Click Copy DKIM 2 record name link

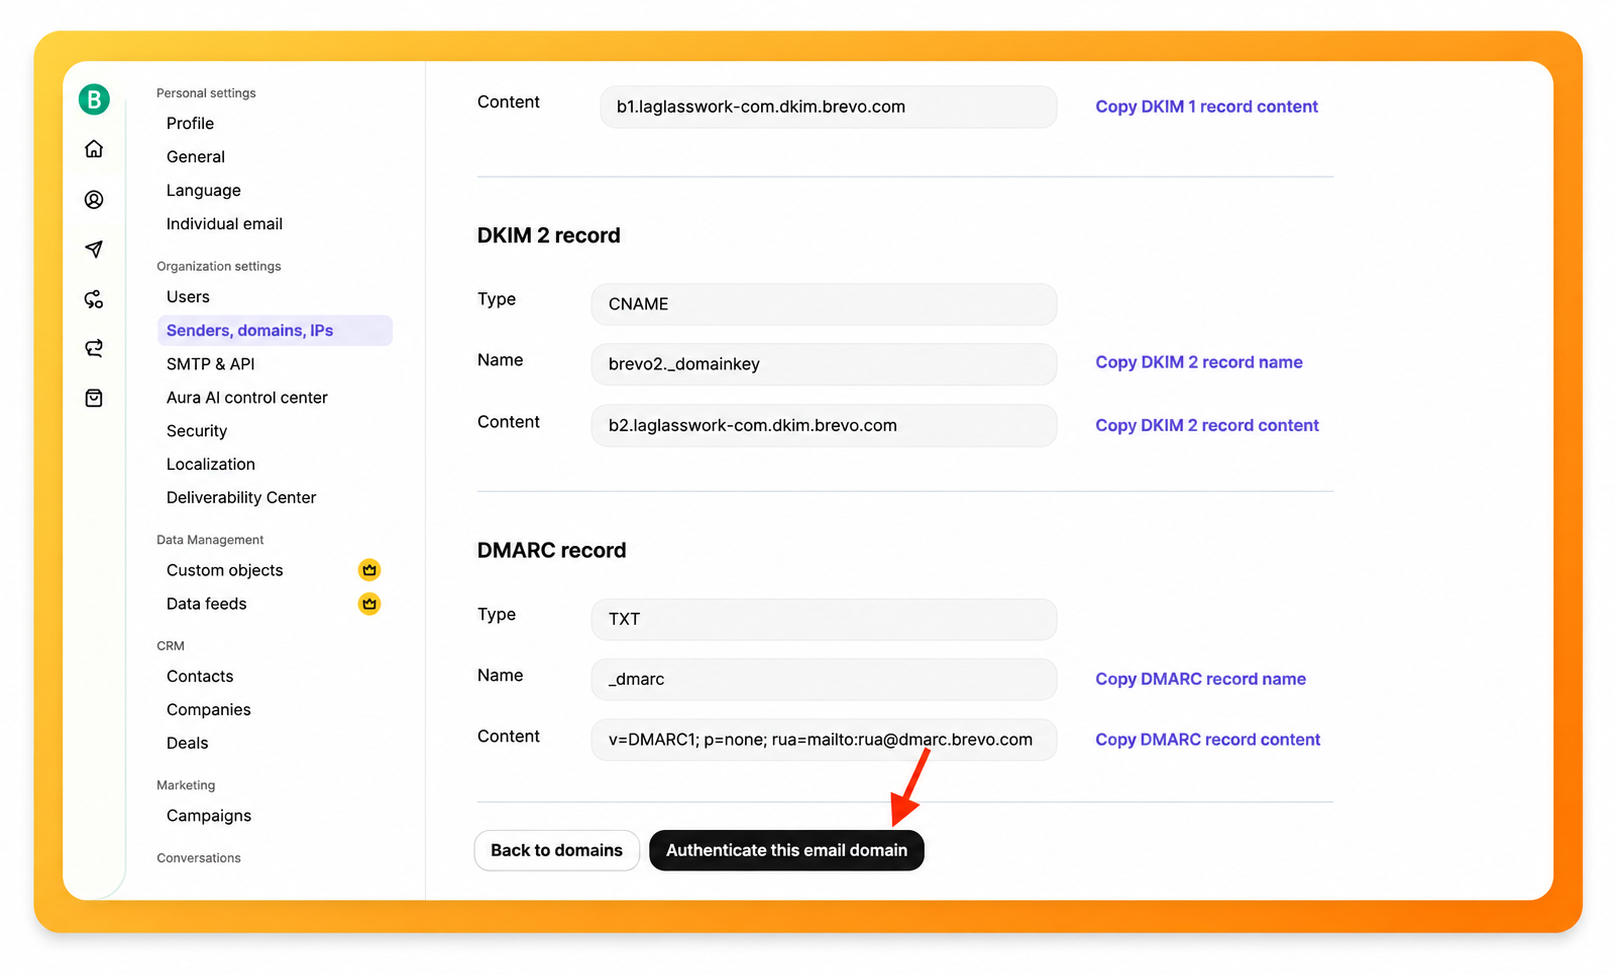[x=1199, y=362]
